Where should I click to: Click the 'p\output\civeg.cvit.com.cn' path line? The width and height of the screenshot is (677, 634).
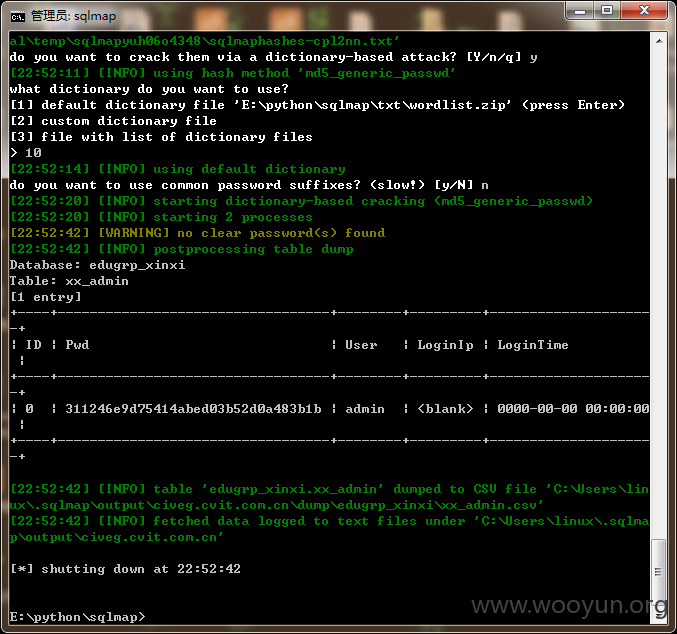click(117, 537)
